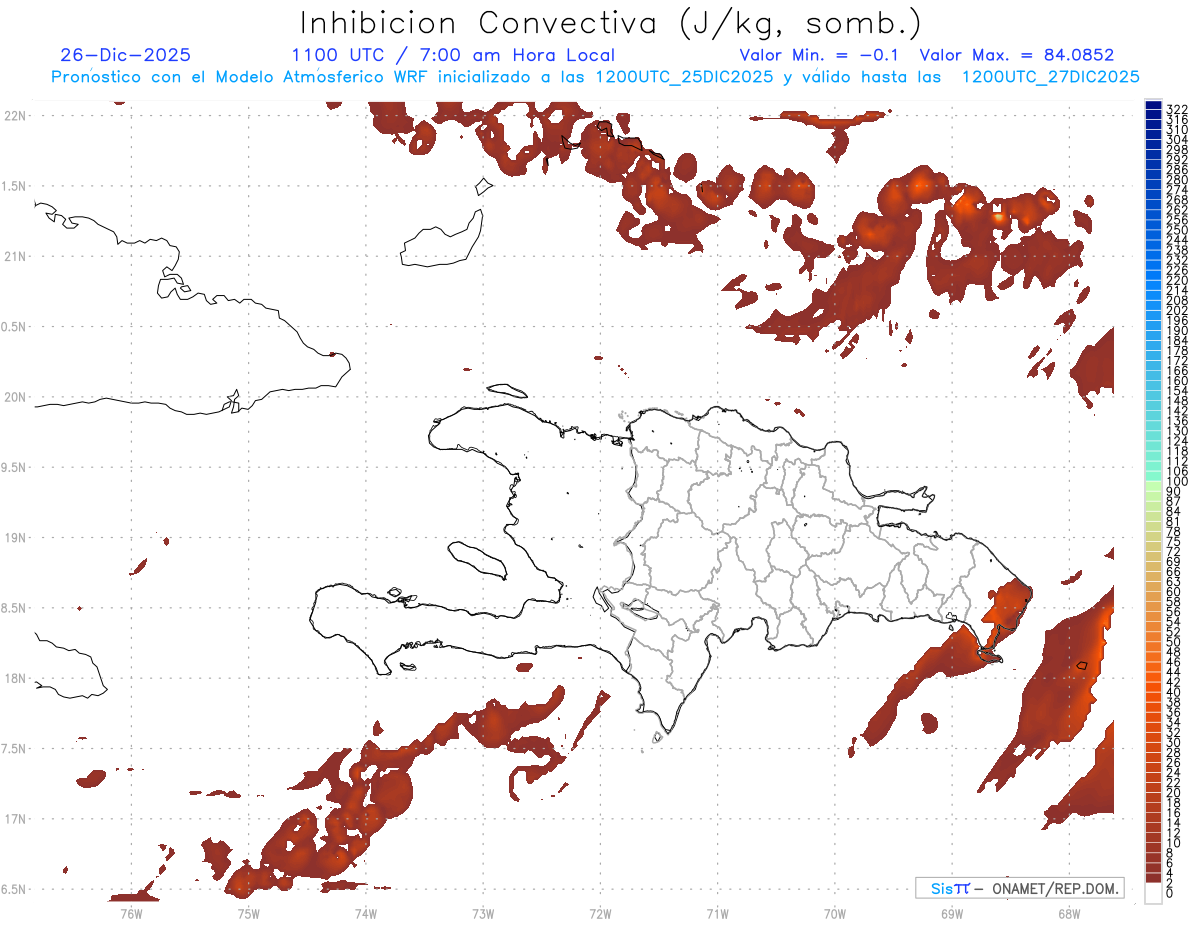Click the '1.5N' latitude label
The width and height of the screenshot is (1200, 927).
click(x=14, y=186)
